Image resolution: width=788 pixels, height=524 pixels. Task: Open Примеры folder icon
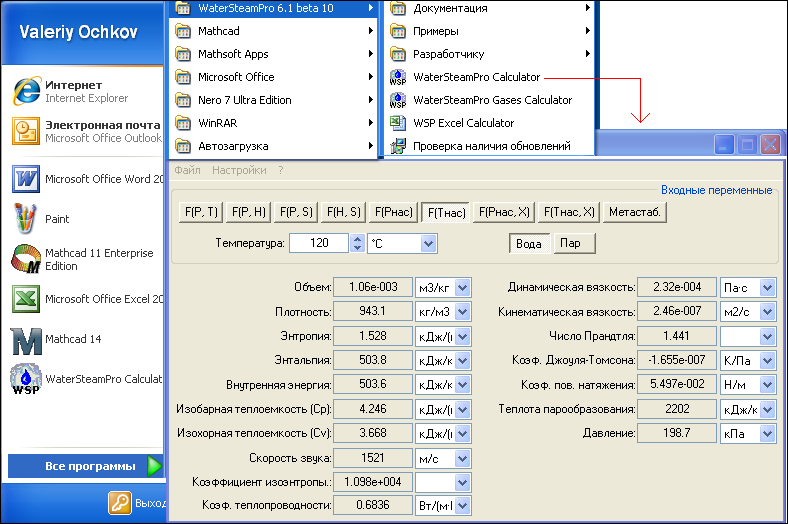tap(398, 31)
